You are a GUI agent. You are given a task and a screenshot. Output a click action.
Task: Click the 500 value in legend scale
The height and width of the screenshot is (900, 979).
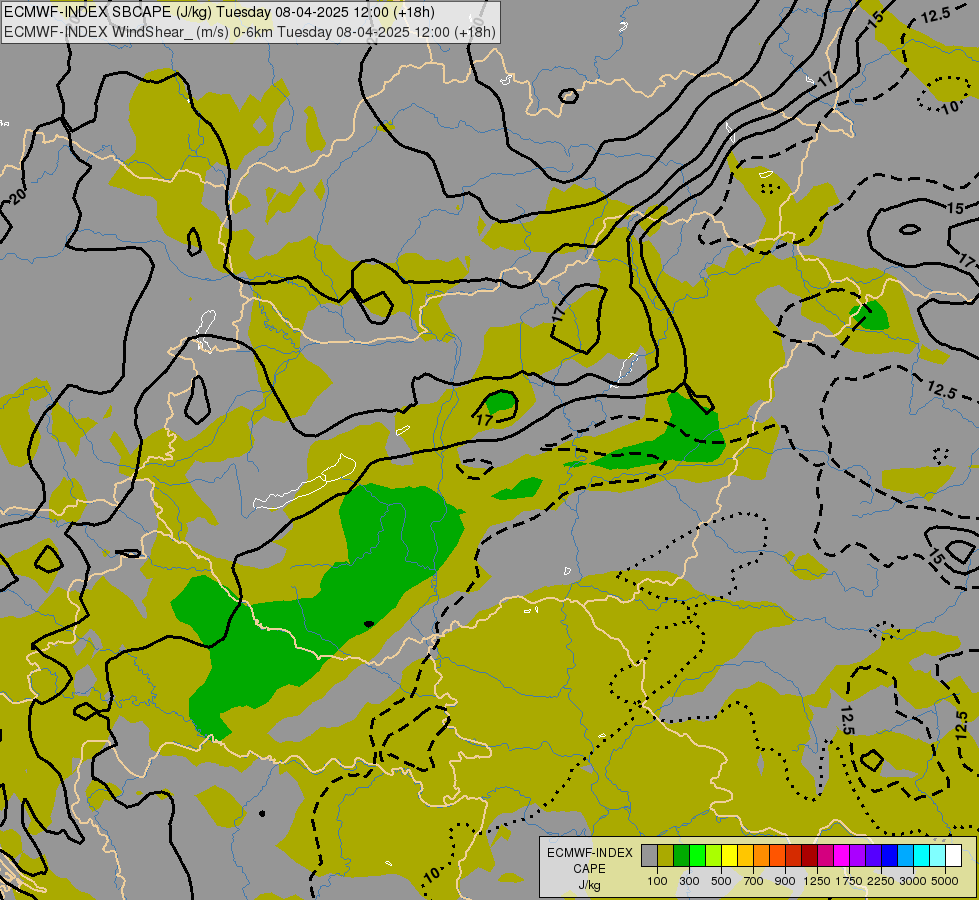click(x=721, y=881)
